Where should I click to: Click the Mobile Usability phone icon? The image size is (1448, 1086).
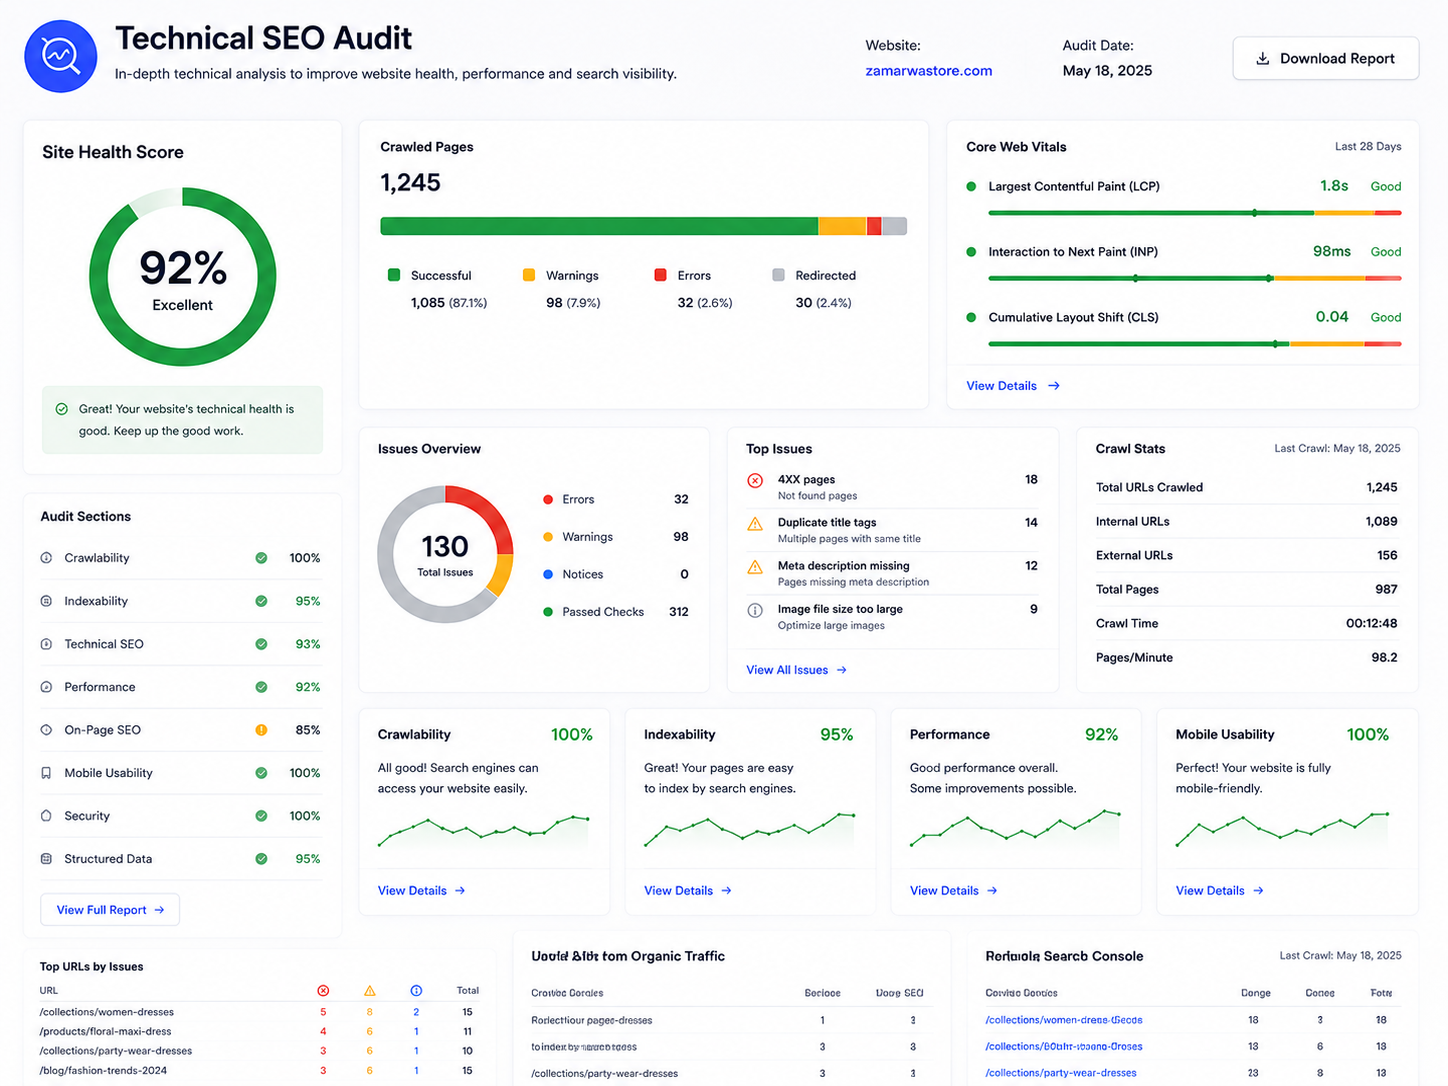(x=46, y=773)
